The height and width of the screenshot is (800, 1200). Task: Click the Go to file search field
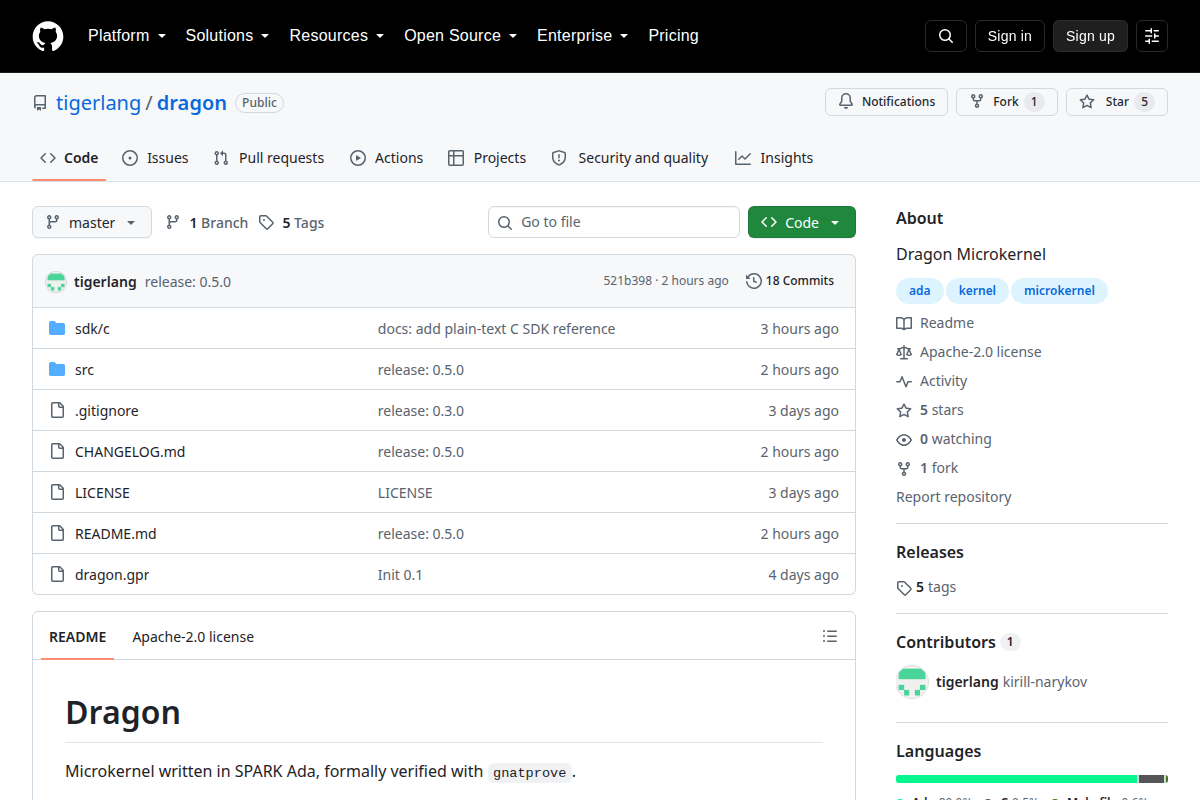[x=614, y=222]
